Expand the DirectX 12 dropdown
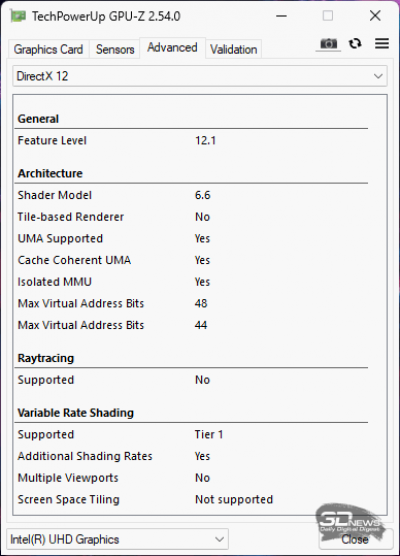 coord(200,76)
